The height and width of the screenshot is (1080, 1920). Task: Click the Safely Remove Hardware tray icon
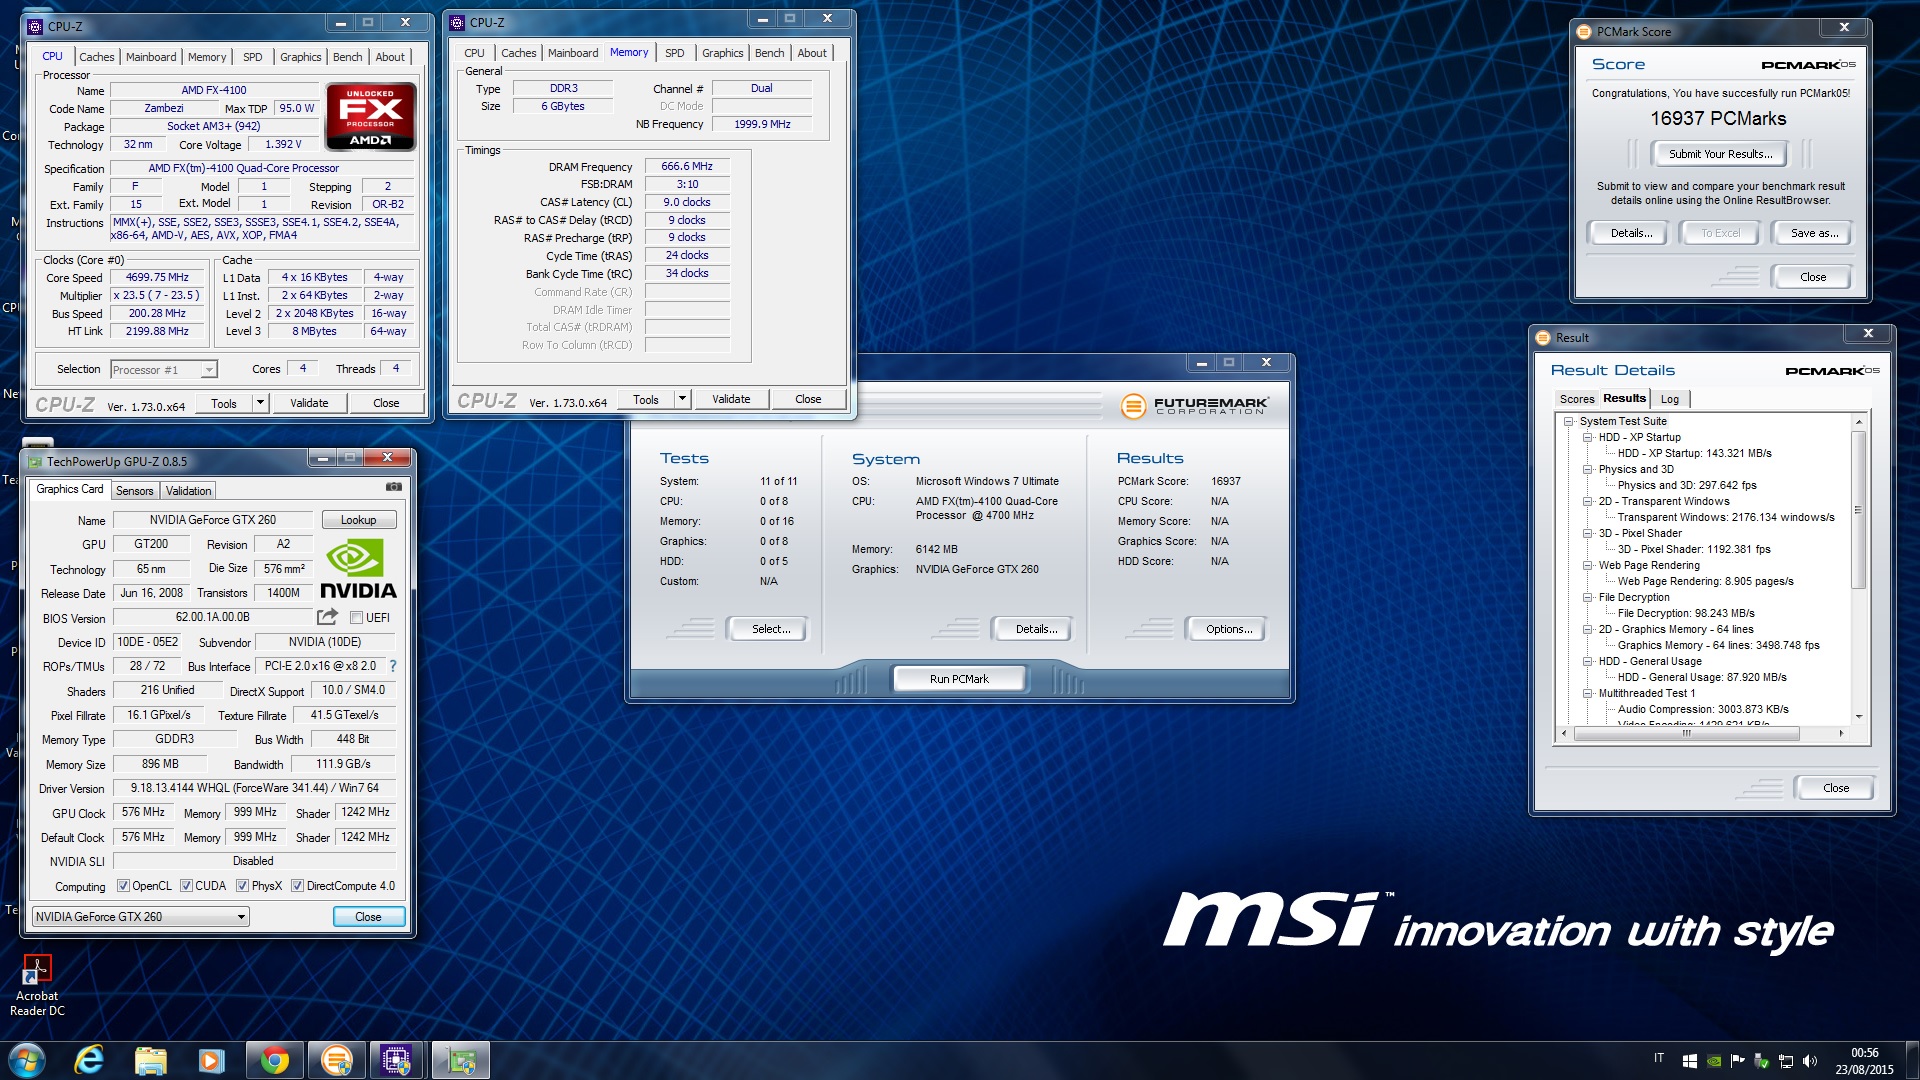coord(1761,1061)
